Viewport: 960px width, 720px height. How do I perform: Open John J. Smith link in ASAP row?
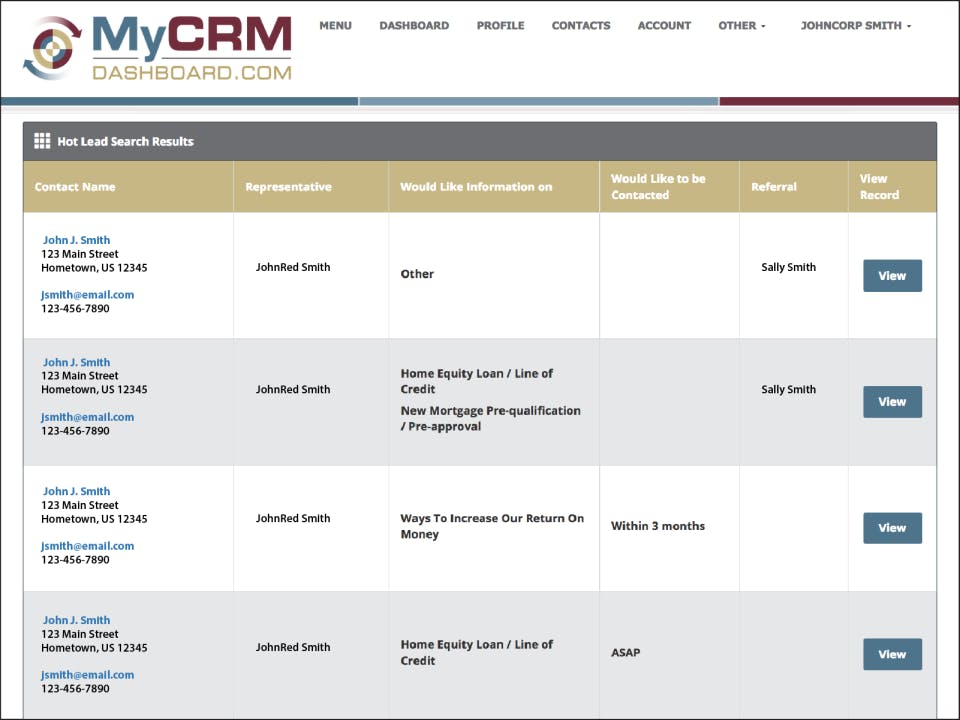coord(77,620)
